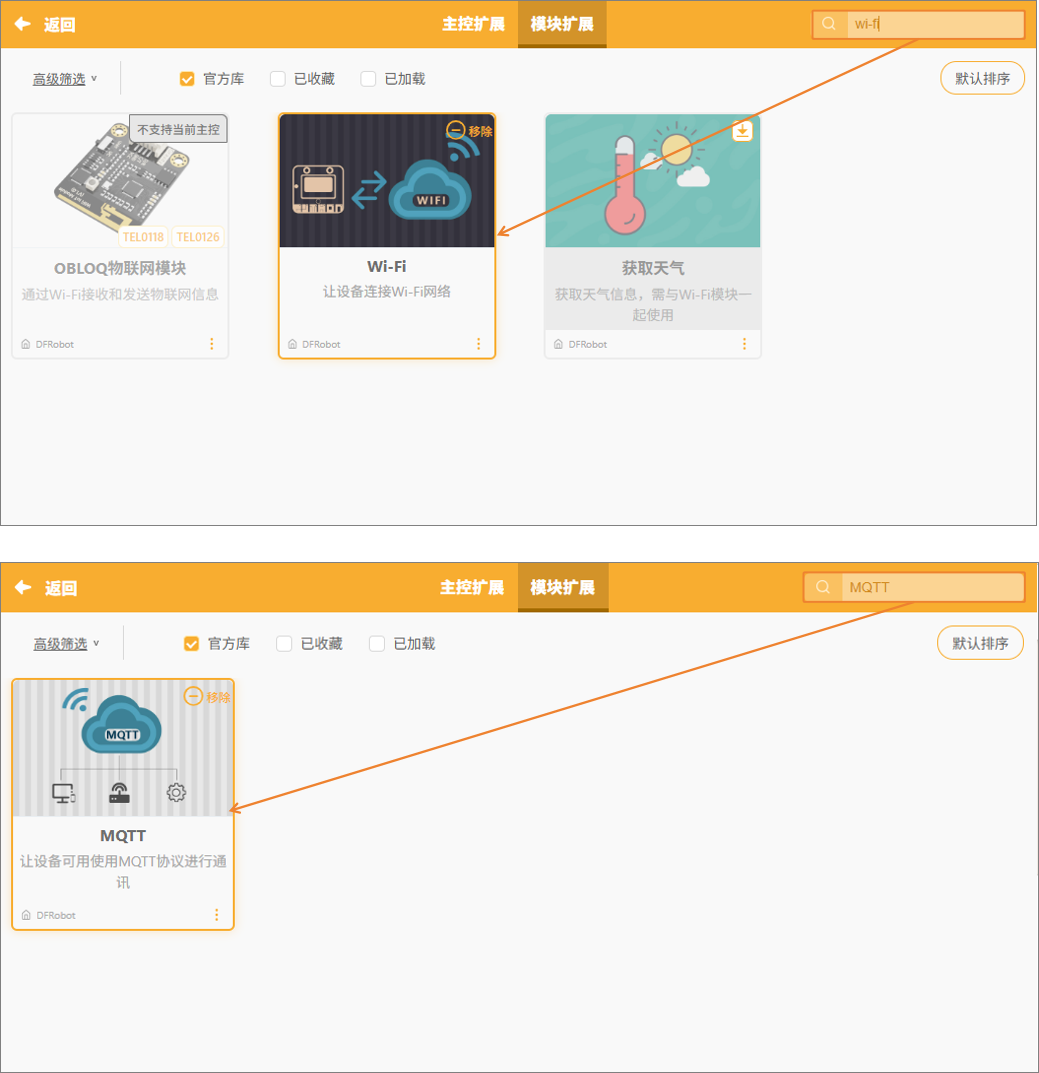The width and height of the screenshot is (1039, 1073).
Task: Click the magnifier icon beside the wi-fi search text
Action: point(829,24)
